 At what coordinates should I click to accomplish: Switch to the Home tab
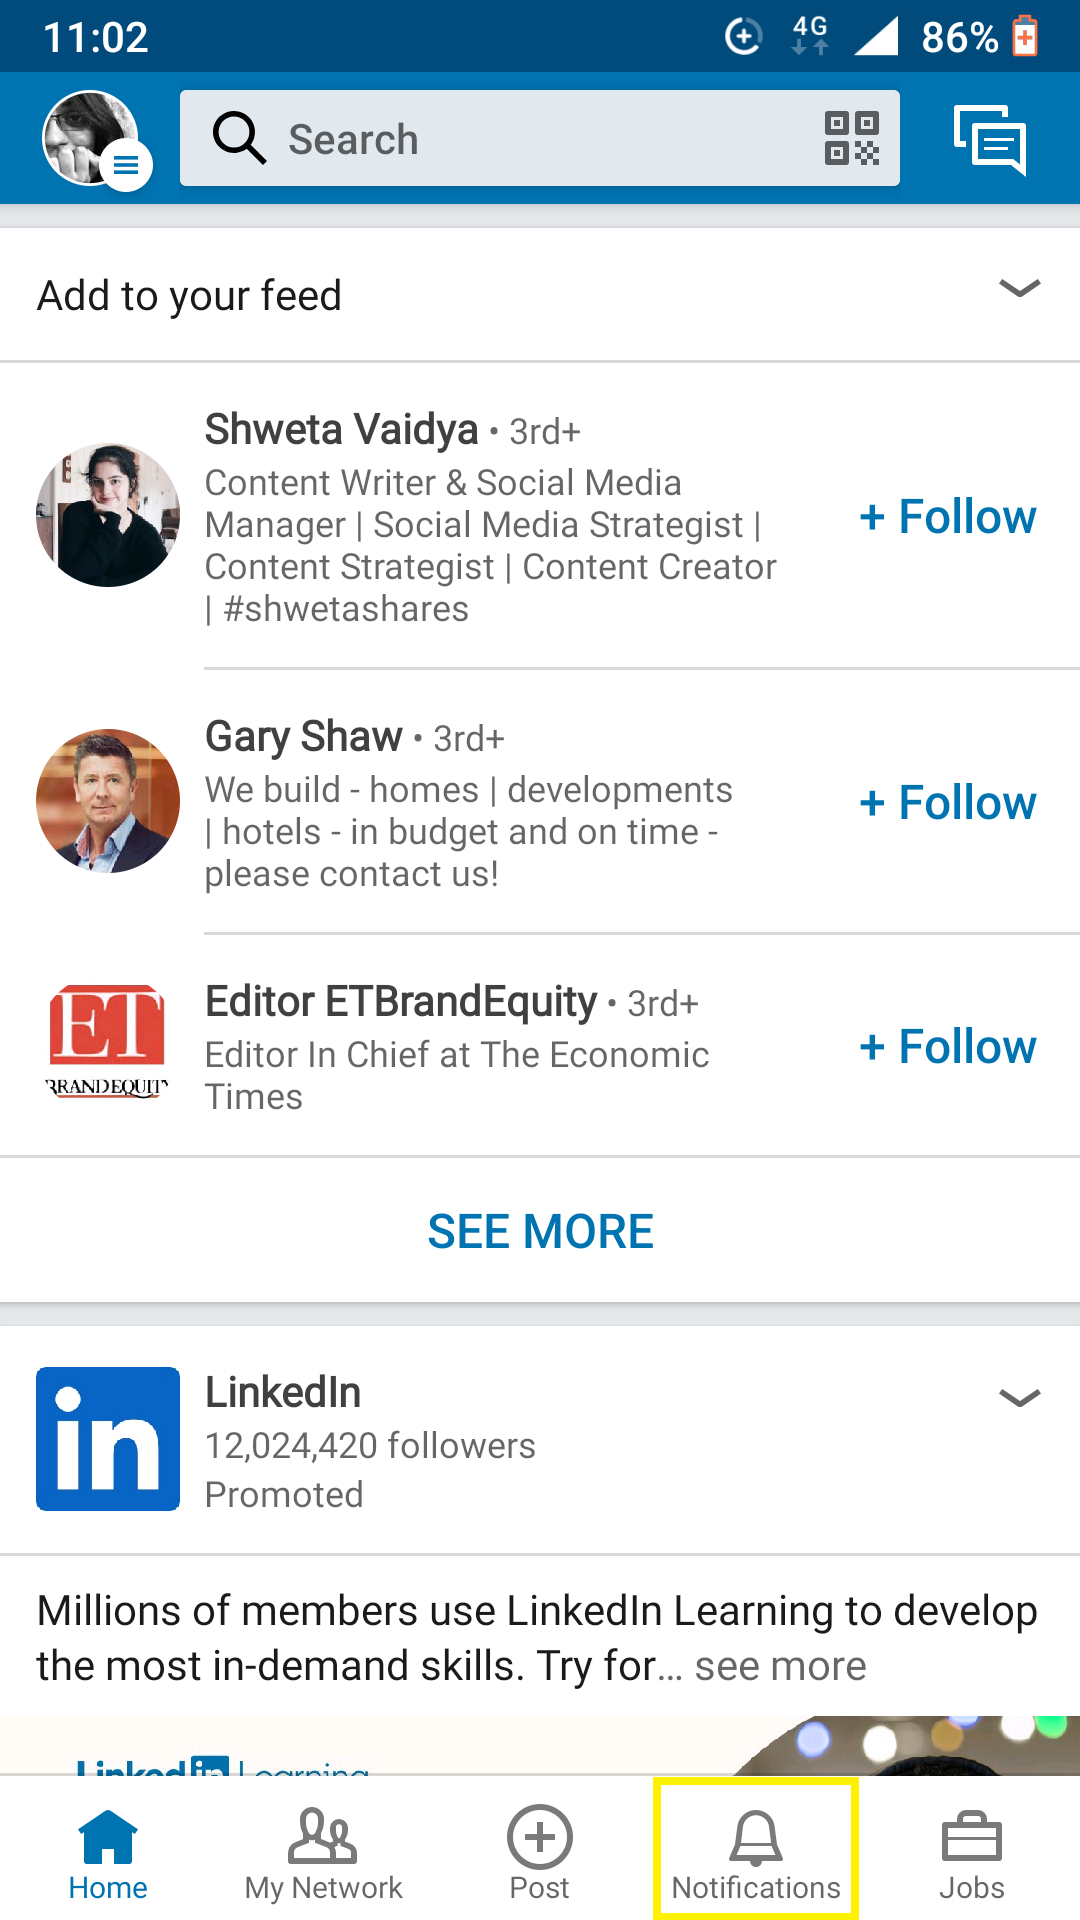pos(108,1851)
